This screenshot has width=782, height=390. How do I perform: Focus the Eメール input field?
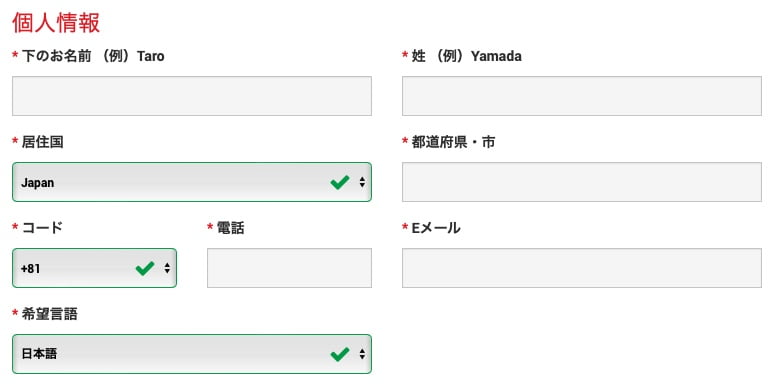tap(582, 268)
